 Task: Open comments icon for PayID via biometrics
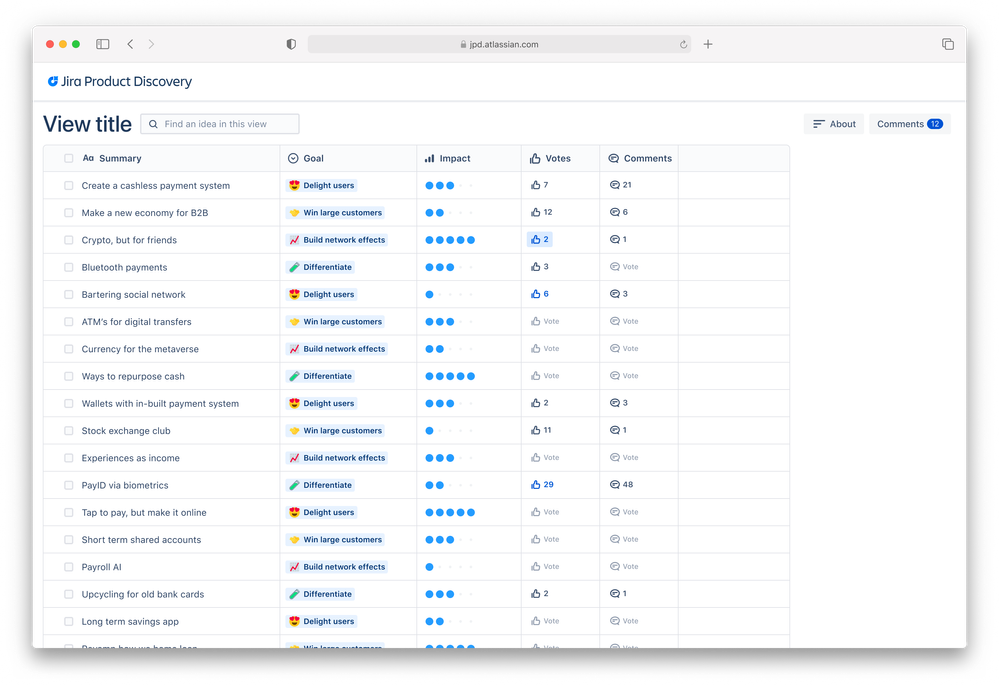(x=615, y=485)
